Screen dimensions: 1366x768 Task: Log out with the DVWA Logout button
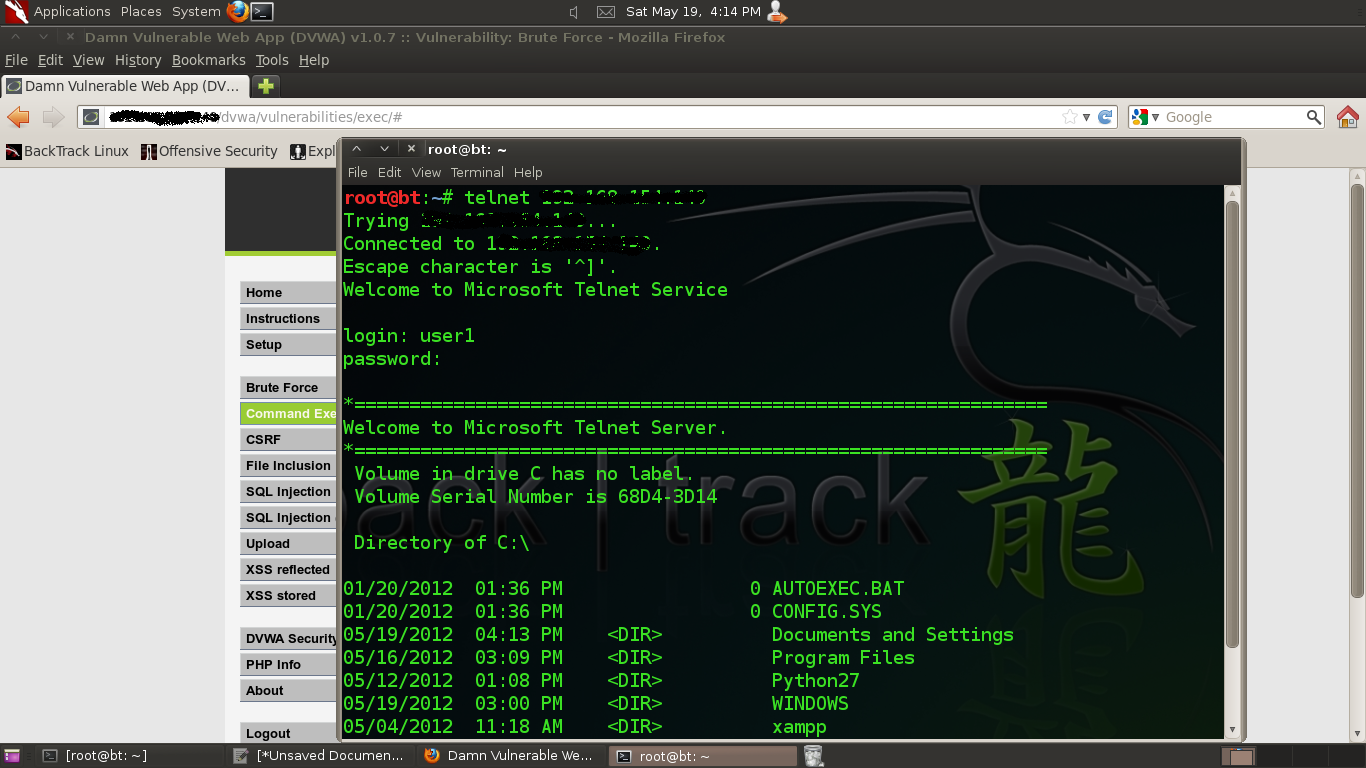pos(288,733)
